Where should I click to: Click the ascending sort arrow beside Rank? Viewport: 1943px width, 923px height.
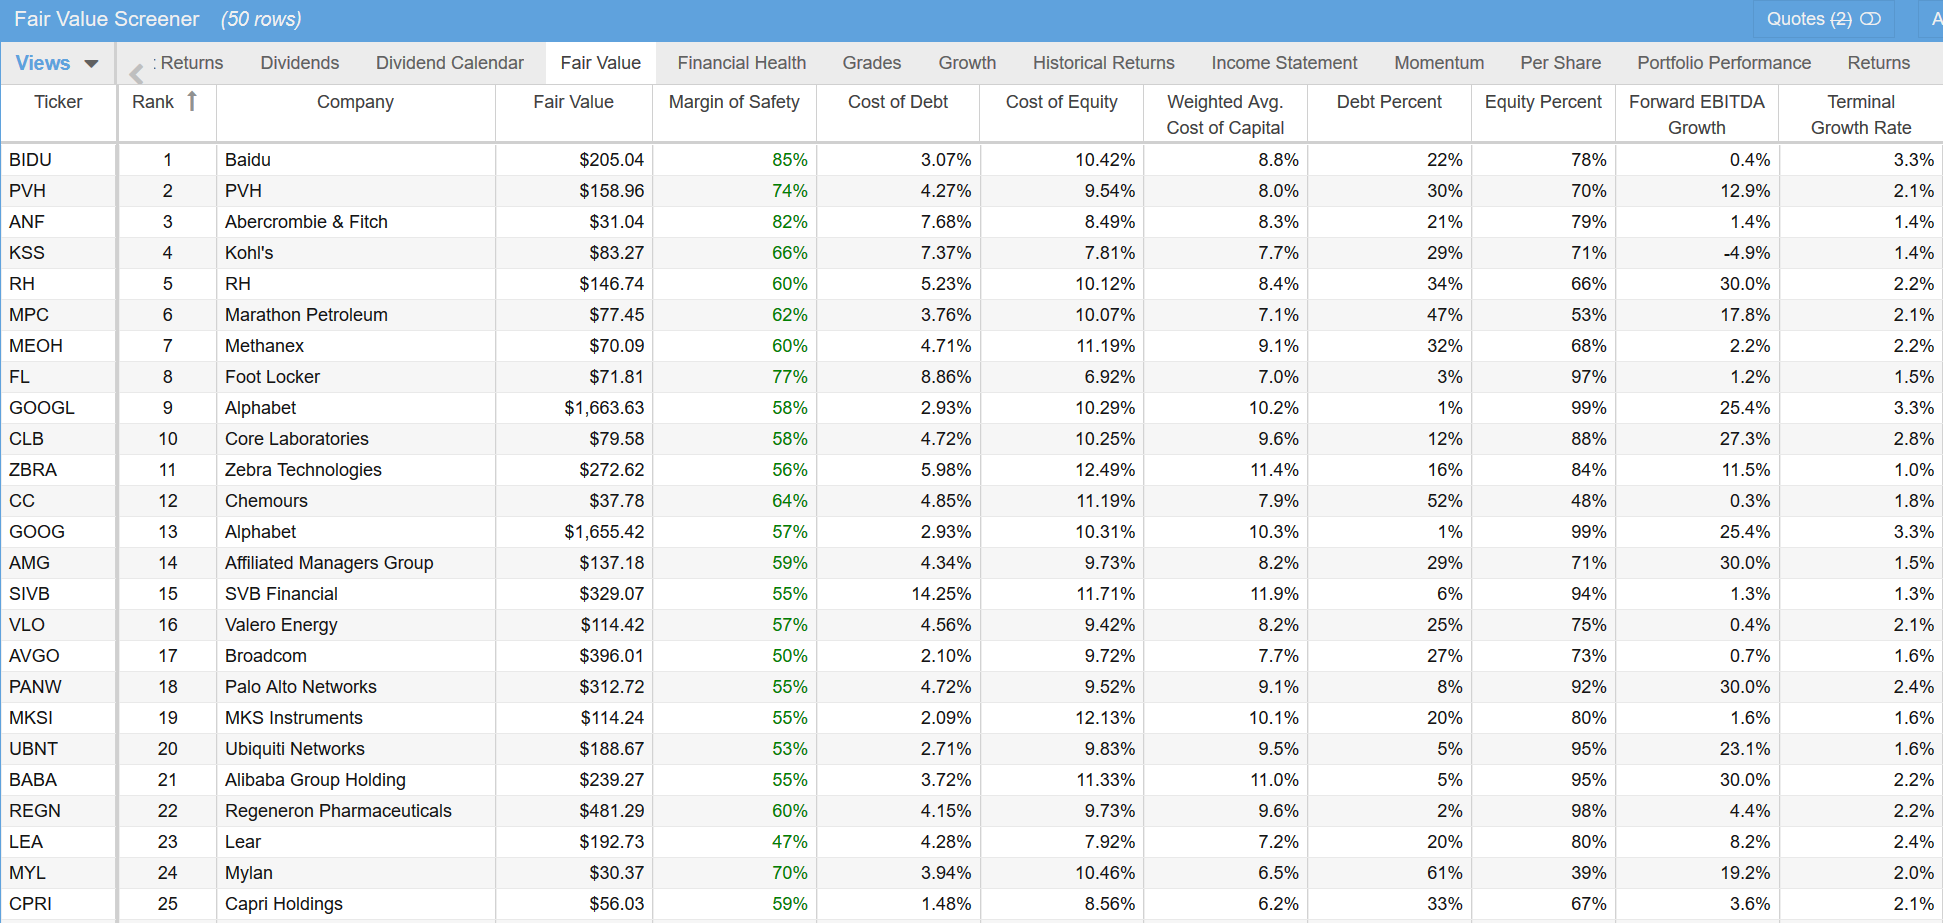click(x=192, y=101)
